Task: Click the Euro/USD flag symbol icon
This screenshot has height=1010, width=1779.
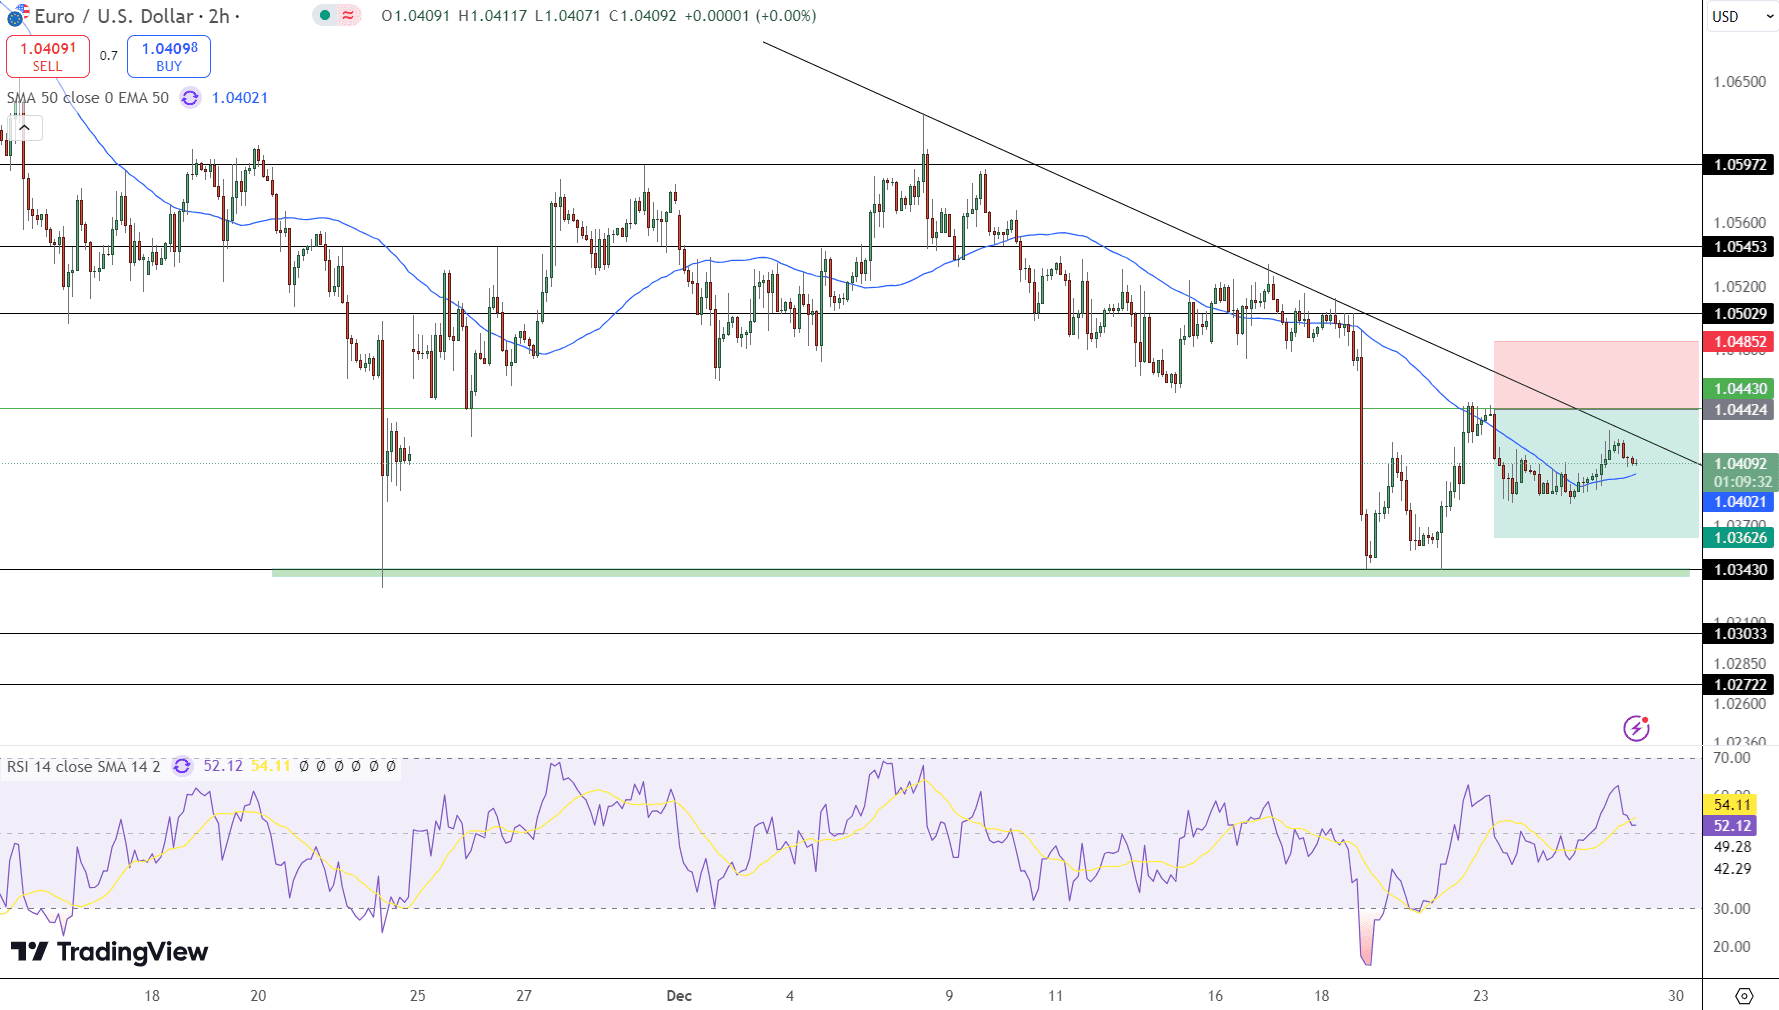Action: [x=17, y=15]
